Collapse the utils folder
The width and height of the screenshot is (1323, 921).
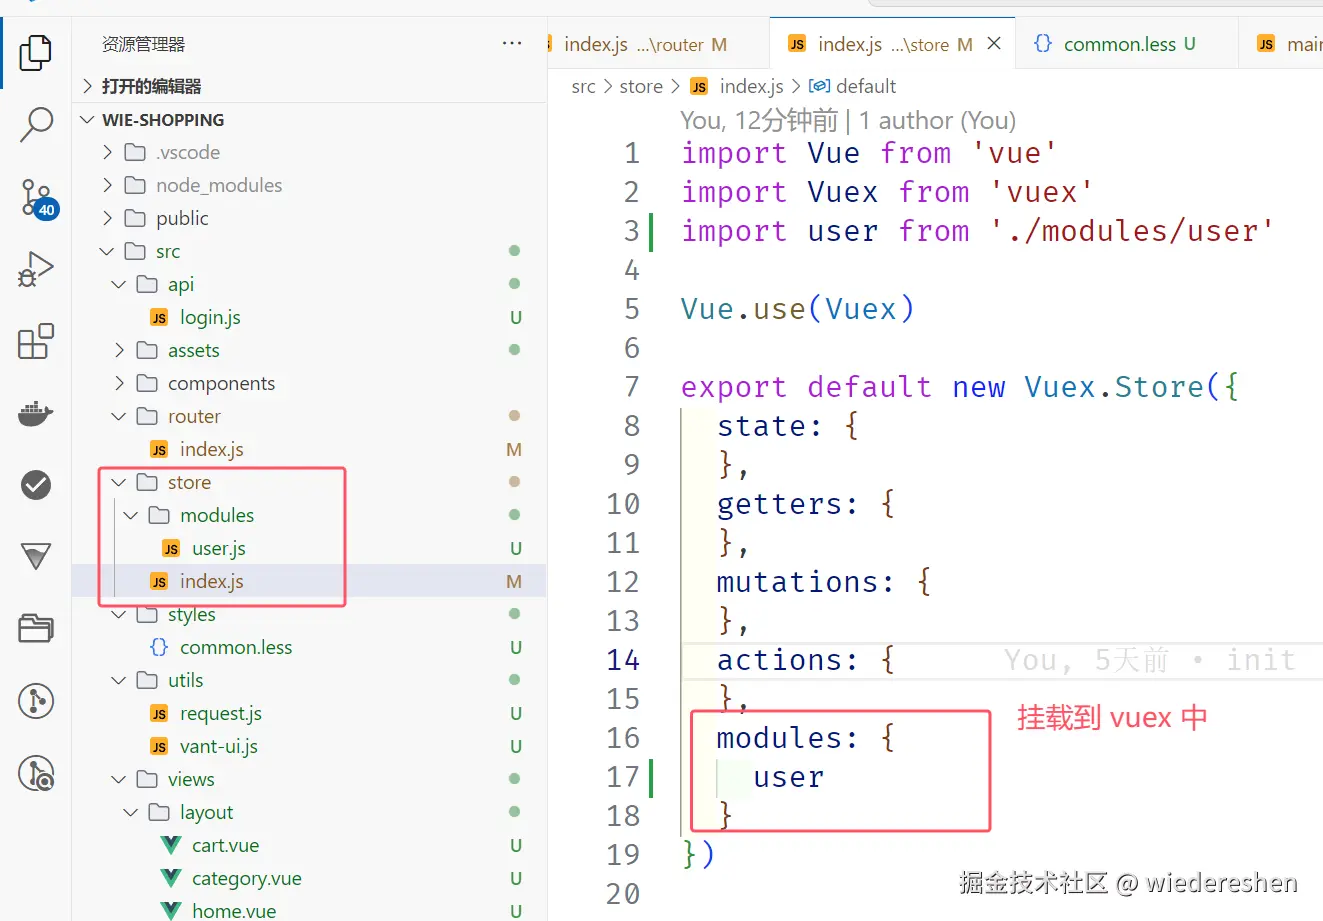tap(120, 680)
